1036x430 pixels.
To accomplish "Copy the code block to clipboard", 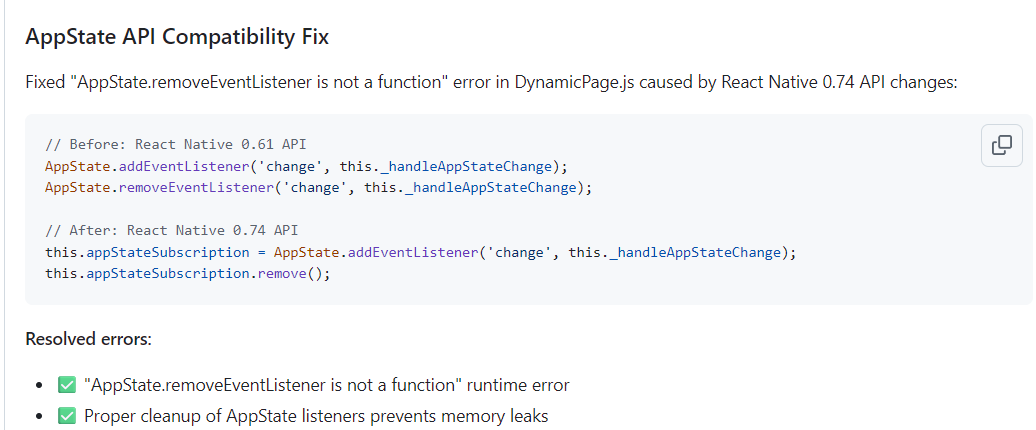I will [x=1002, y=145].
